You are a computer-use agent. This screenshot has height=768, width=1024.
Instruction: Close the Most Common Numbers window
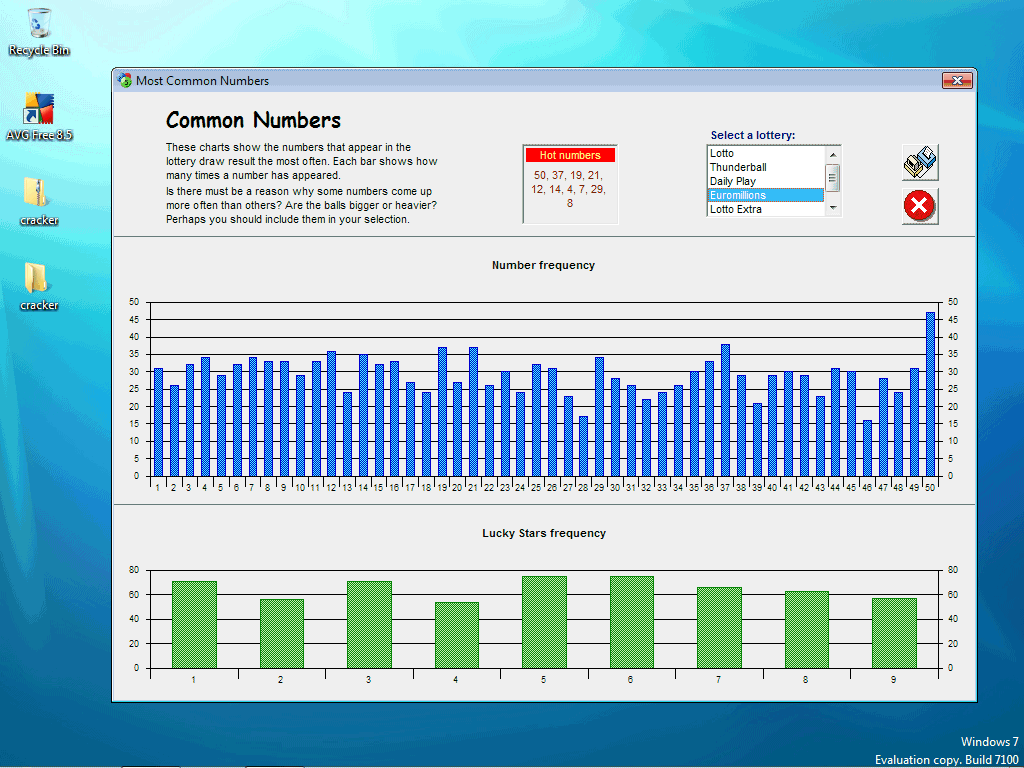(957, 81)
